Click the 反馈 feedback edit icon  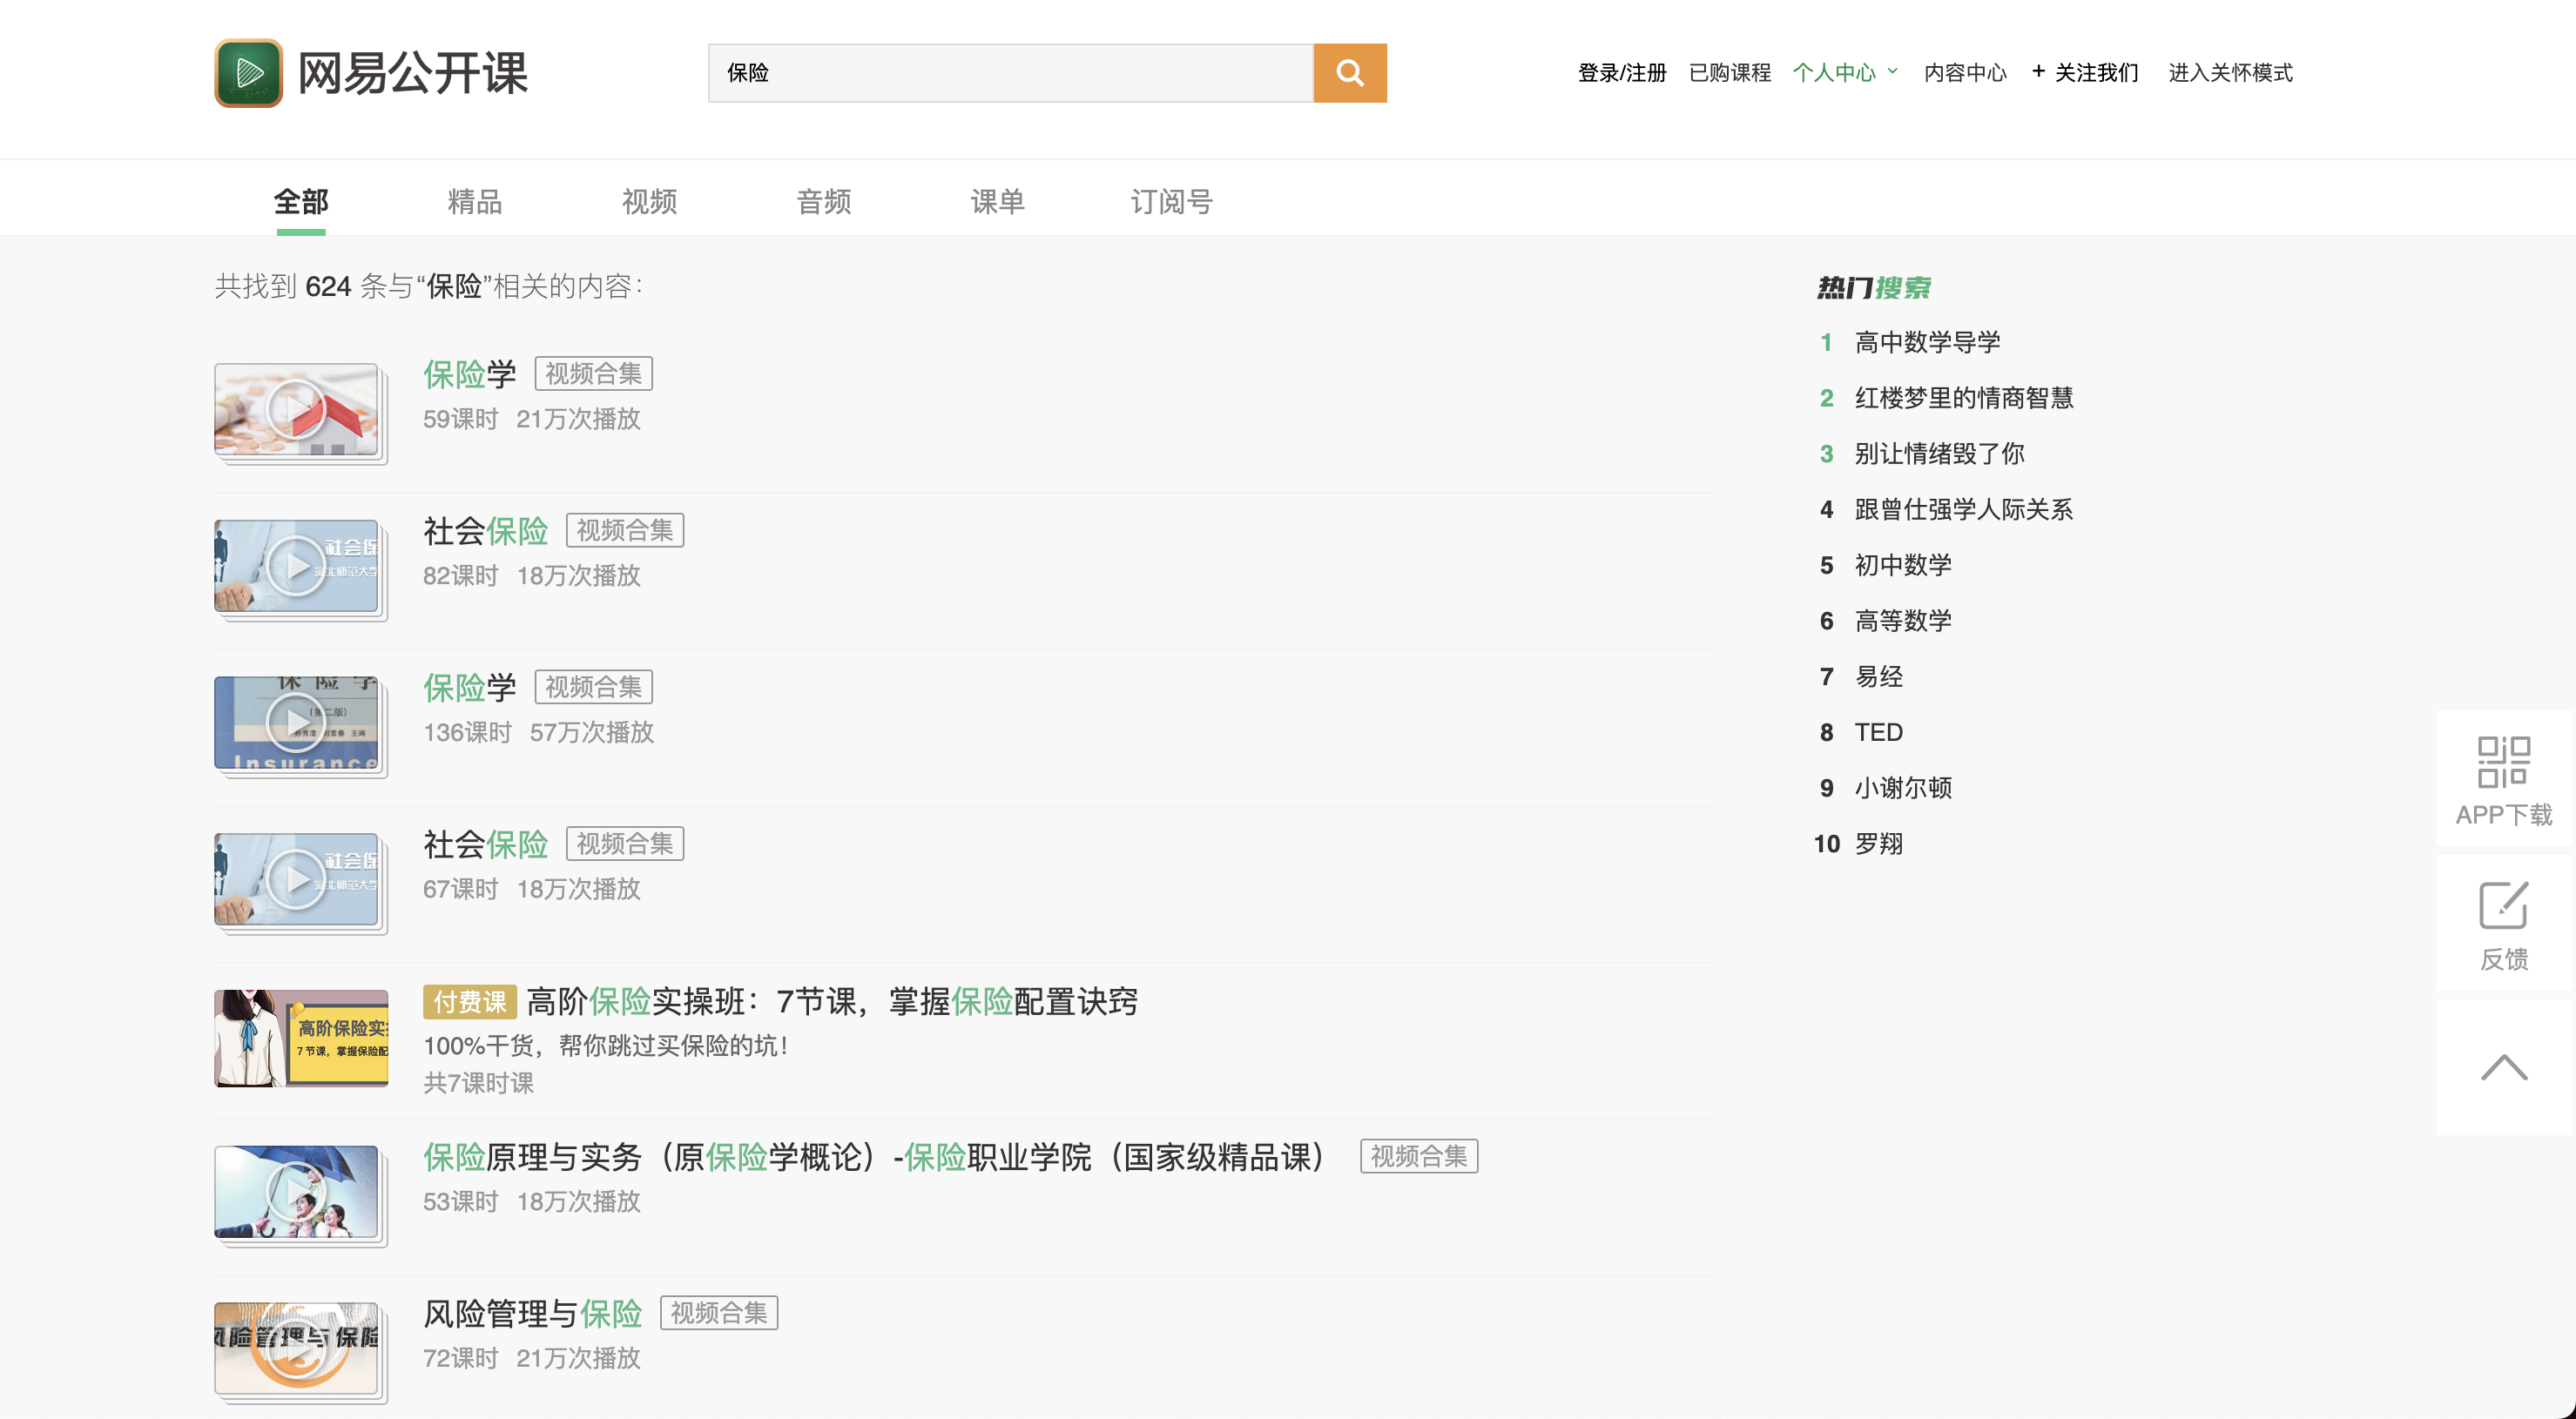[2503, 906]
